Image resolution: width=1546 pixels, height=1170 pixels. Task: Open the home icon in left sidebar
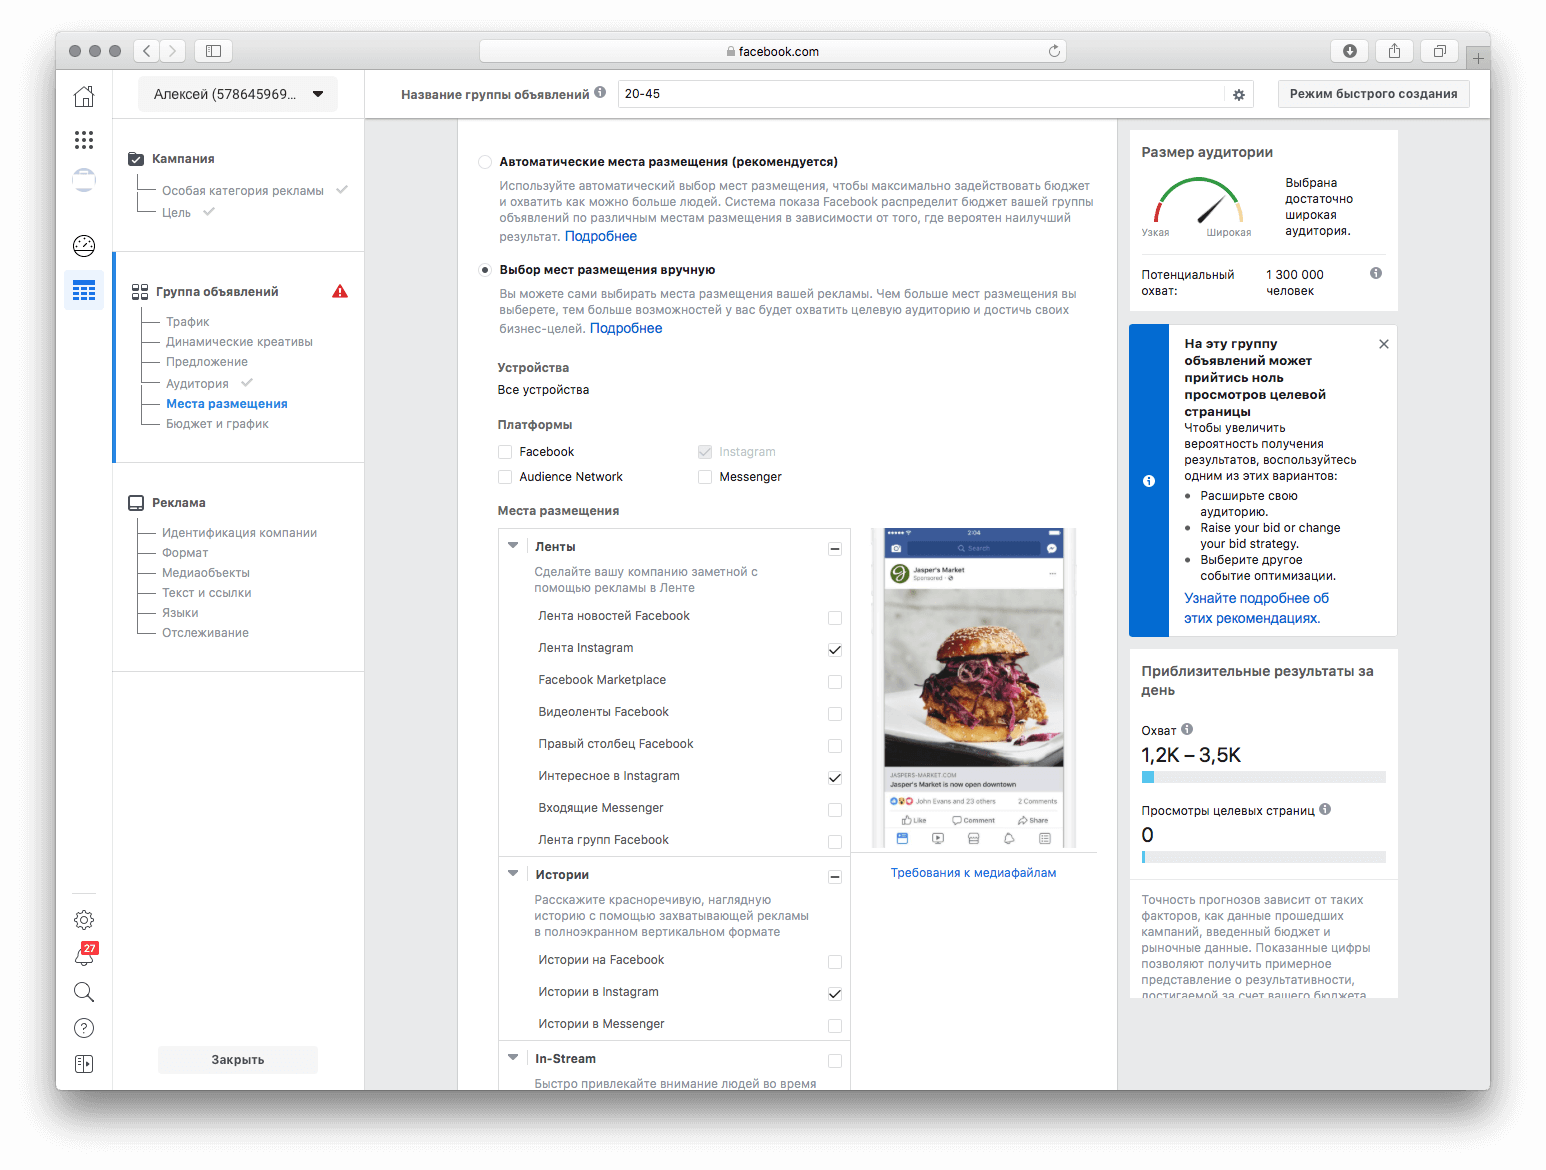coord(84,96)
